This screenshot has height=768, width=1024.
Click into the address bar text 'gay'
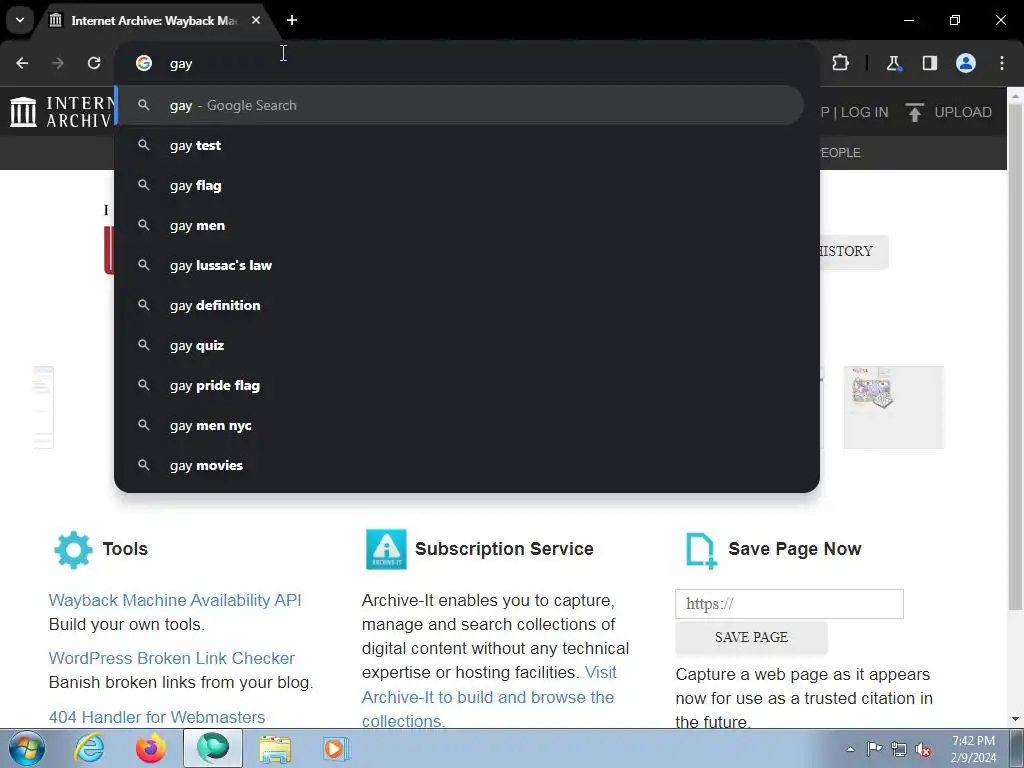181,64
